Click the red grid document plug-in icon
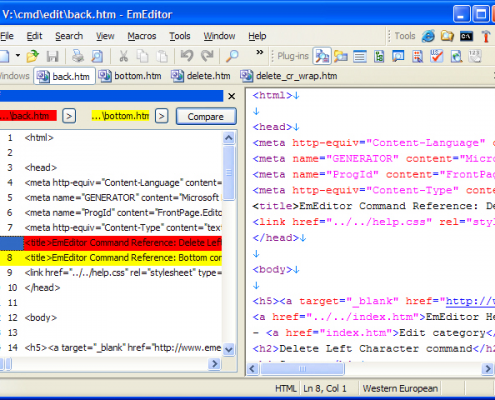The width and height of the screenshot is (495, 400). 417,56
